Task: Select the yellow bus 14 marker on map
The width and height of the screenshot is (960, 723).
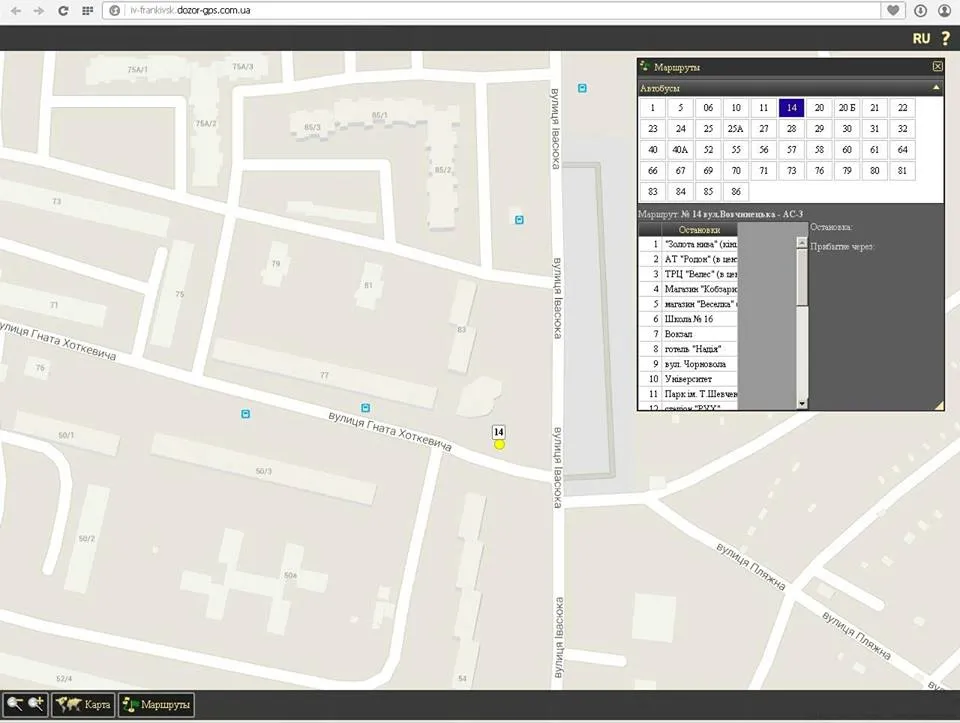Action: click(x=500, y=444)
